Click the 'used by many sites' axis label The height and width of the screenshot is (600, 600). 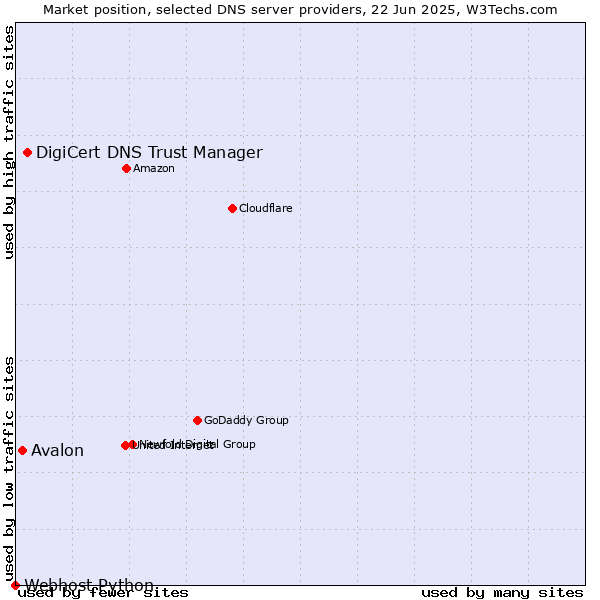(x=502, y=593)
